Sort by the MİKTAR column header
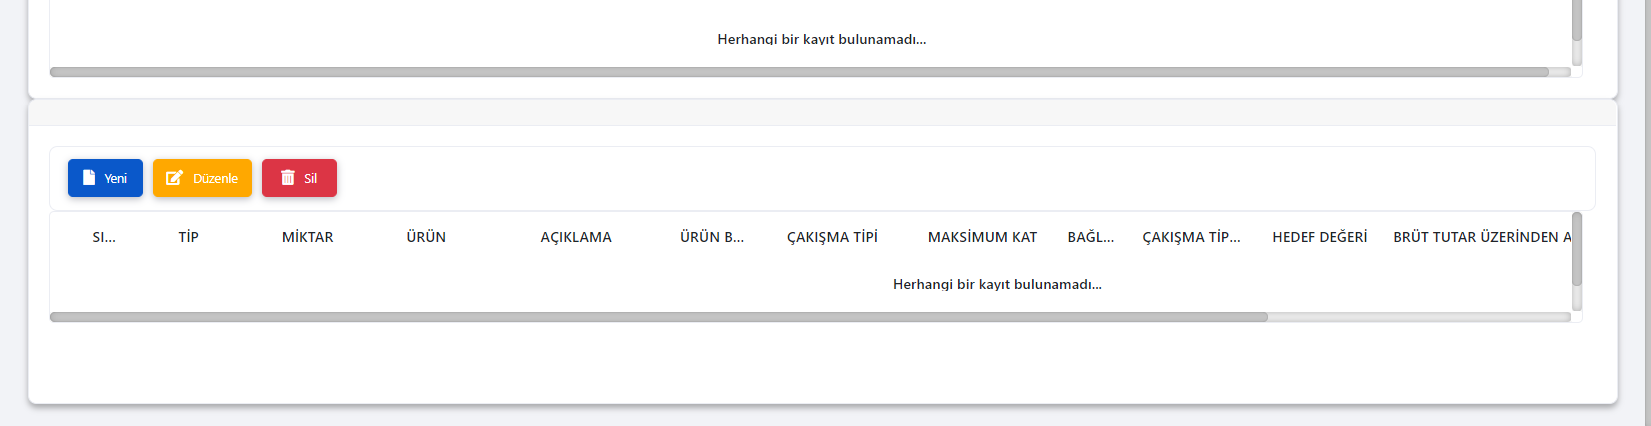This screenshot has width=1651, height=426. point(307,237)
